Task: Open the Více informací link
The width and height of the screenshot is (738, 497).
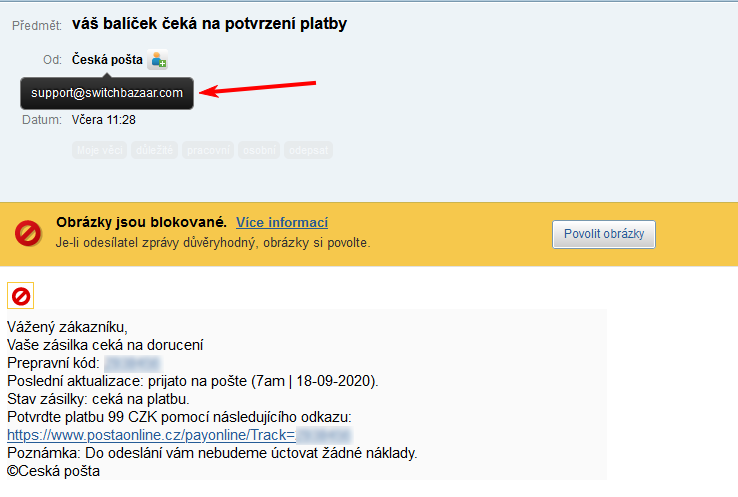Action: [282, 222]
